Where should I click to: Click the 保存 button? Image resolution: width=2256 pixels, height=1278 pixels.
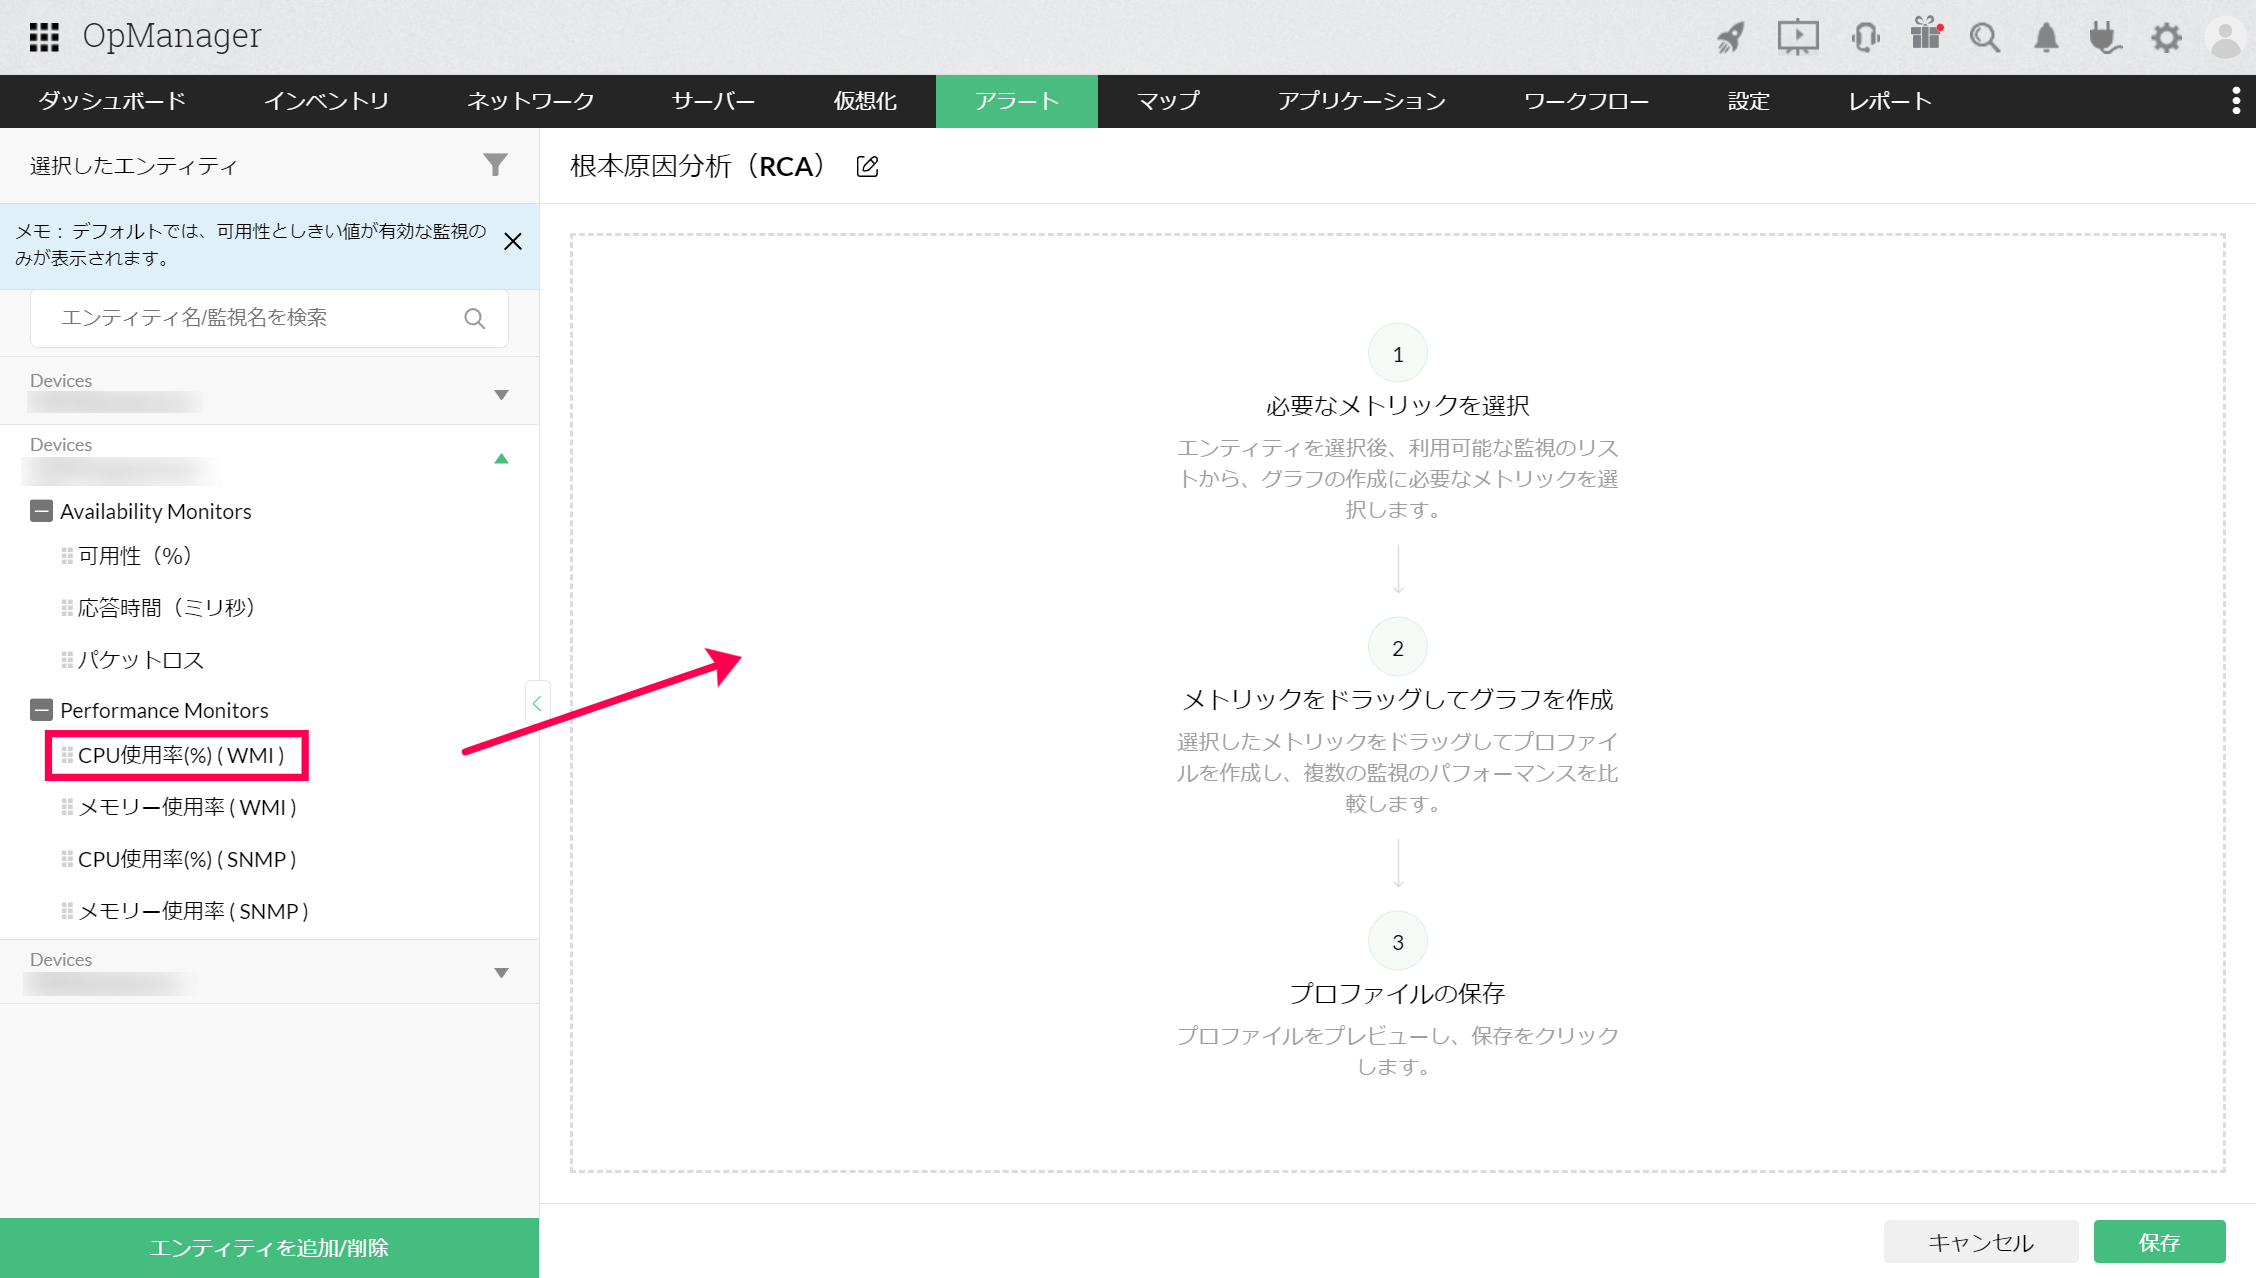[x=2159, y=1242]
